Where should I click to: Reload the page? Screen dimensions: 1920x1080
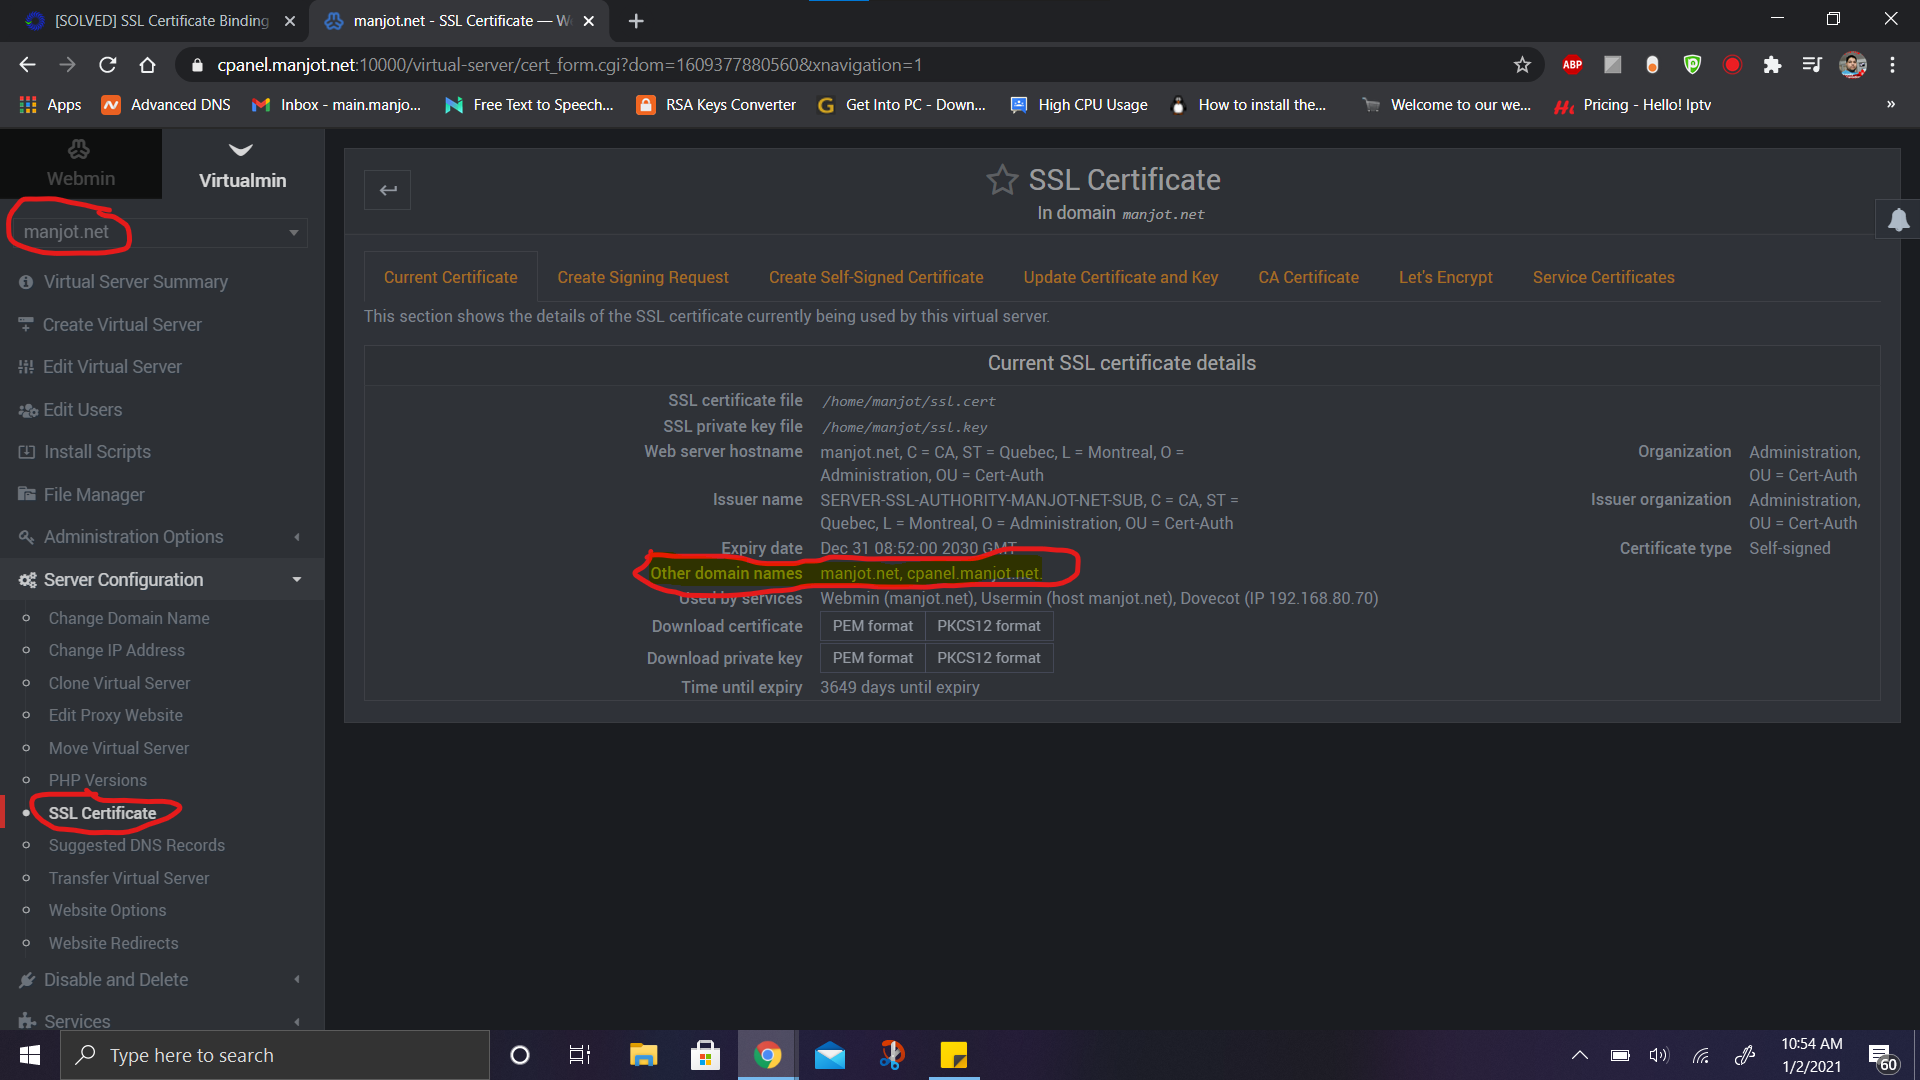tap(108, 65)
